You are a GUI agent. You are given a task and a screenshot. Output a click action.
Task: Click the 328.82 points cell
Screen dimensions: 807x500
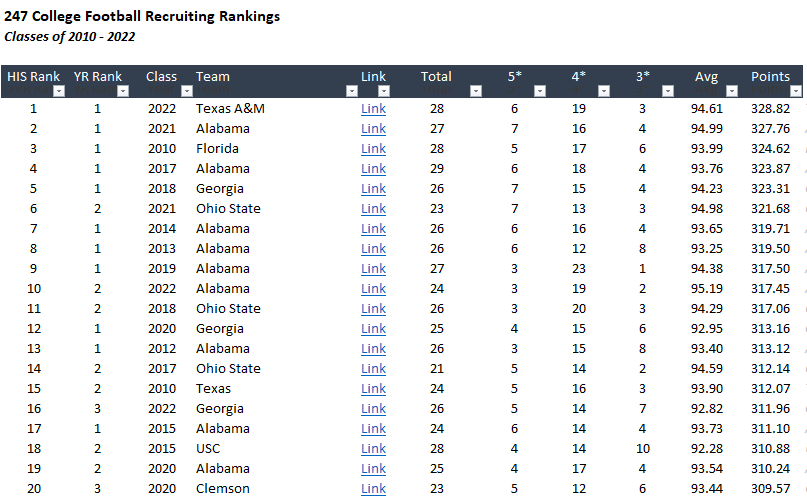coord(770,109)
